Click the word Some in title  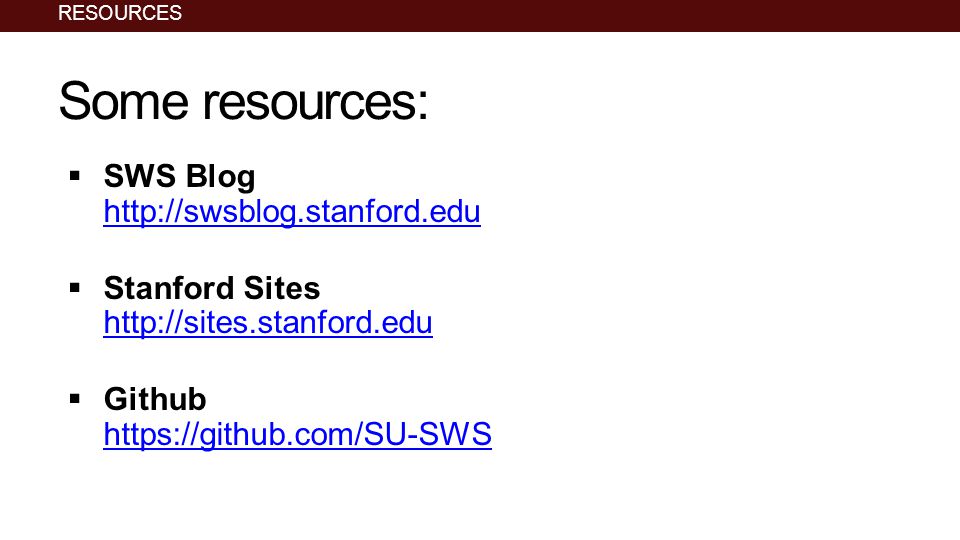[x=124, y=101]
